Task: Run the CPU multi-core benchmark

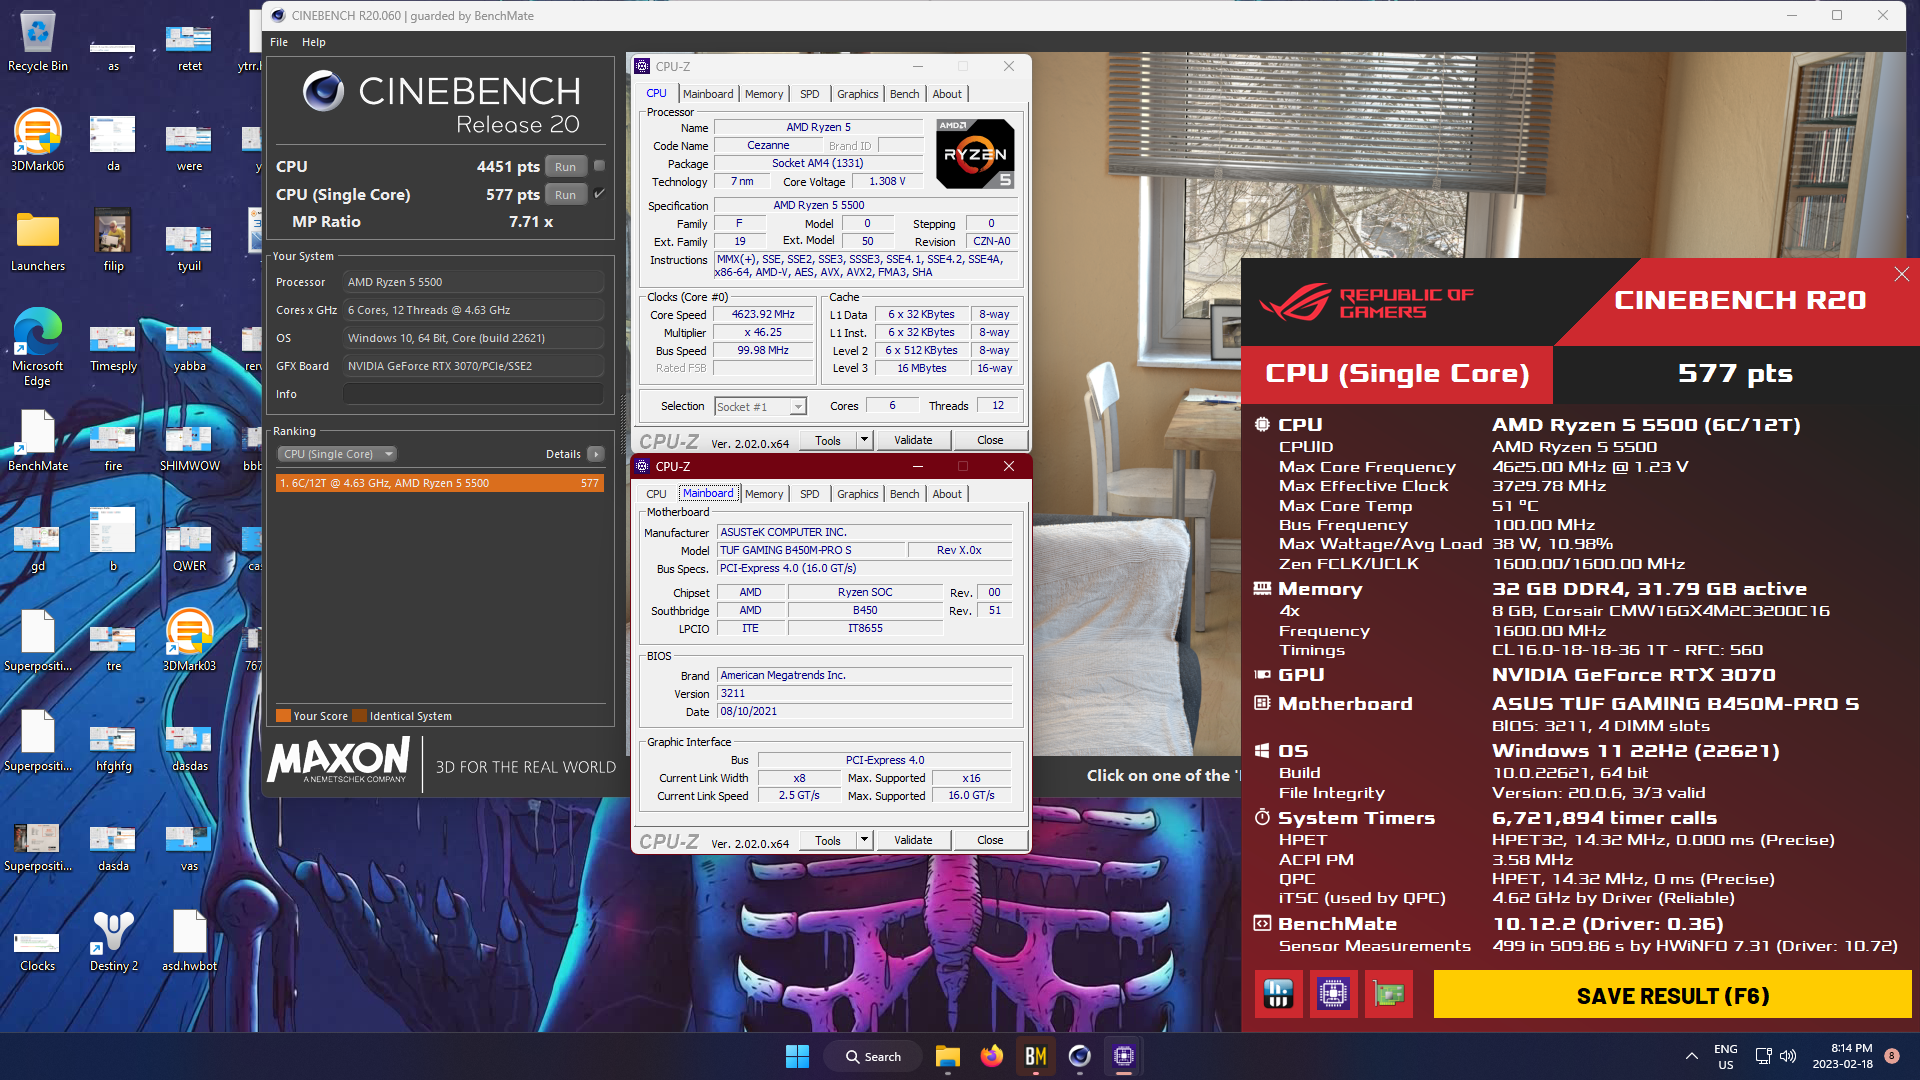Action: click(x=565, y=167)
